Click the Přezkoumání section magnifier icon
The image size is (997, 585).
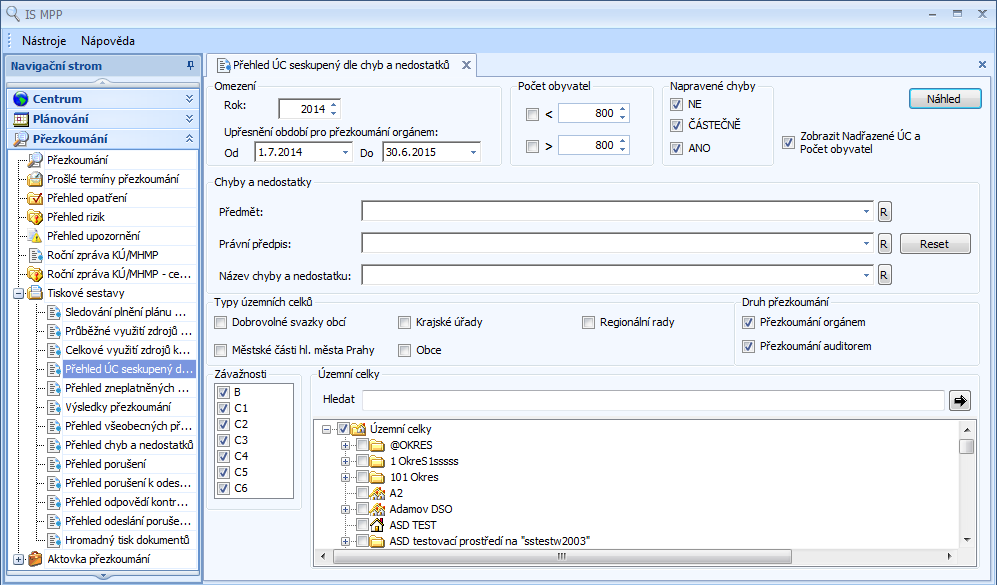coord(21,139)
